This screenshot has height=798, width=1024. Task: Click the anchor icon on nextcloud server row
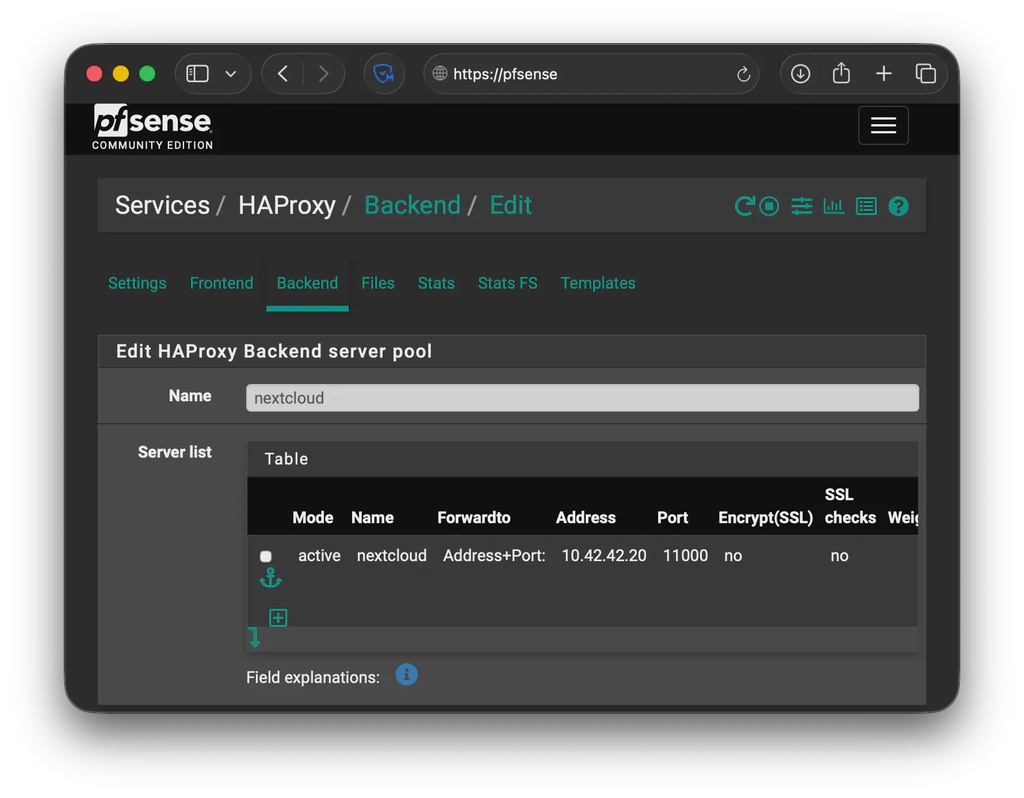pyautogui.click(x=271, y=577)
